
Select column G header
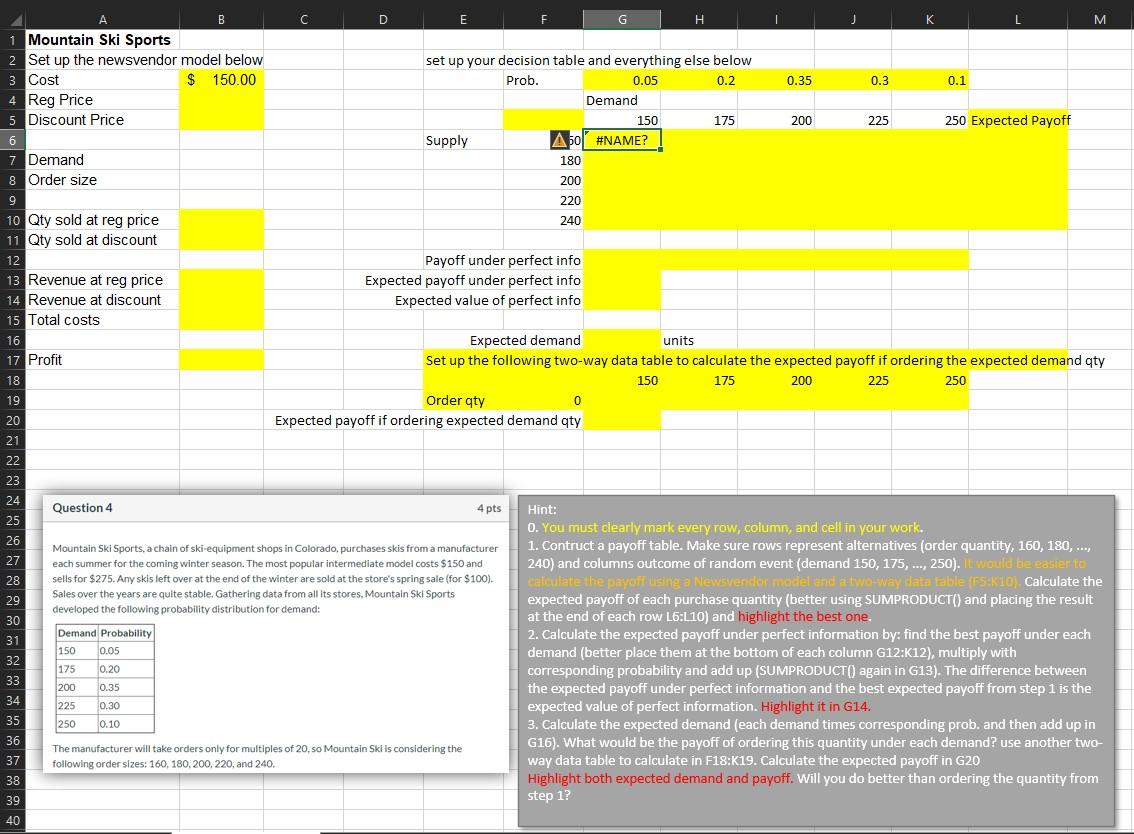(x=622, y=20)
